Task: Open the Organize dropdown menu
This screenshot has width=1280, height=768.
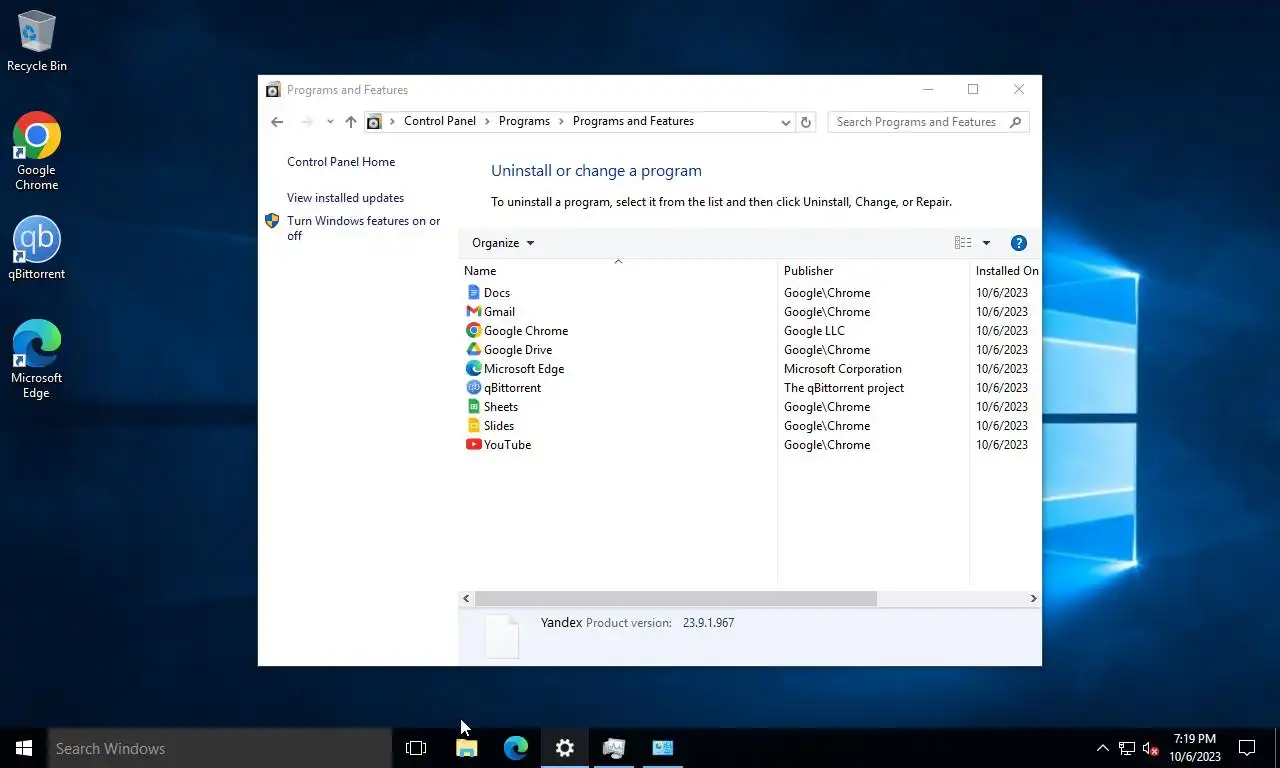Action: click(x=503, y=243)
